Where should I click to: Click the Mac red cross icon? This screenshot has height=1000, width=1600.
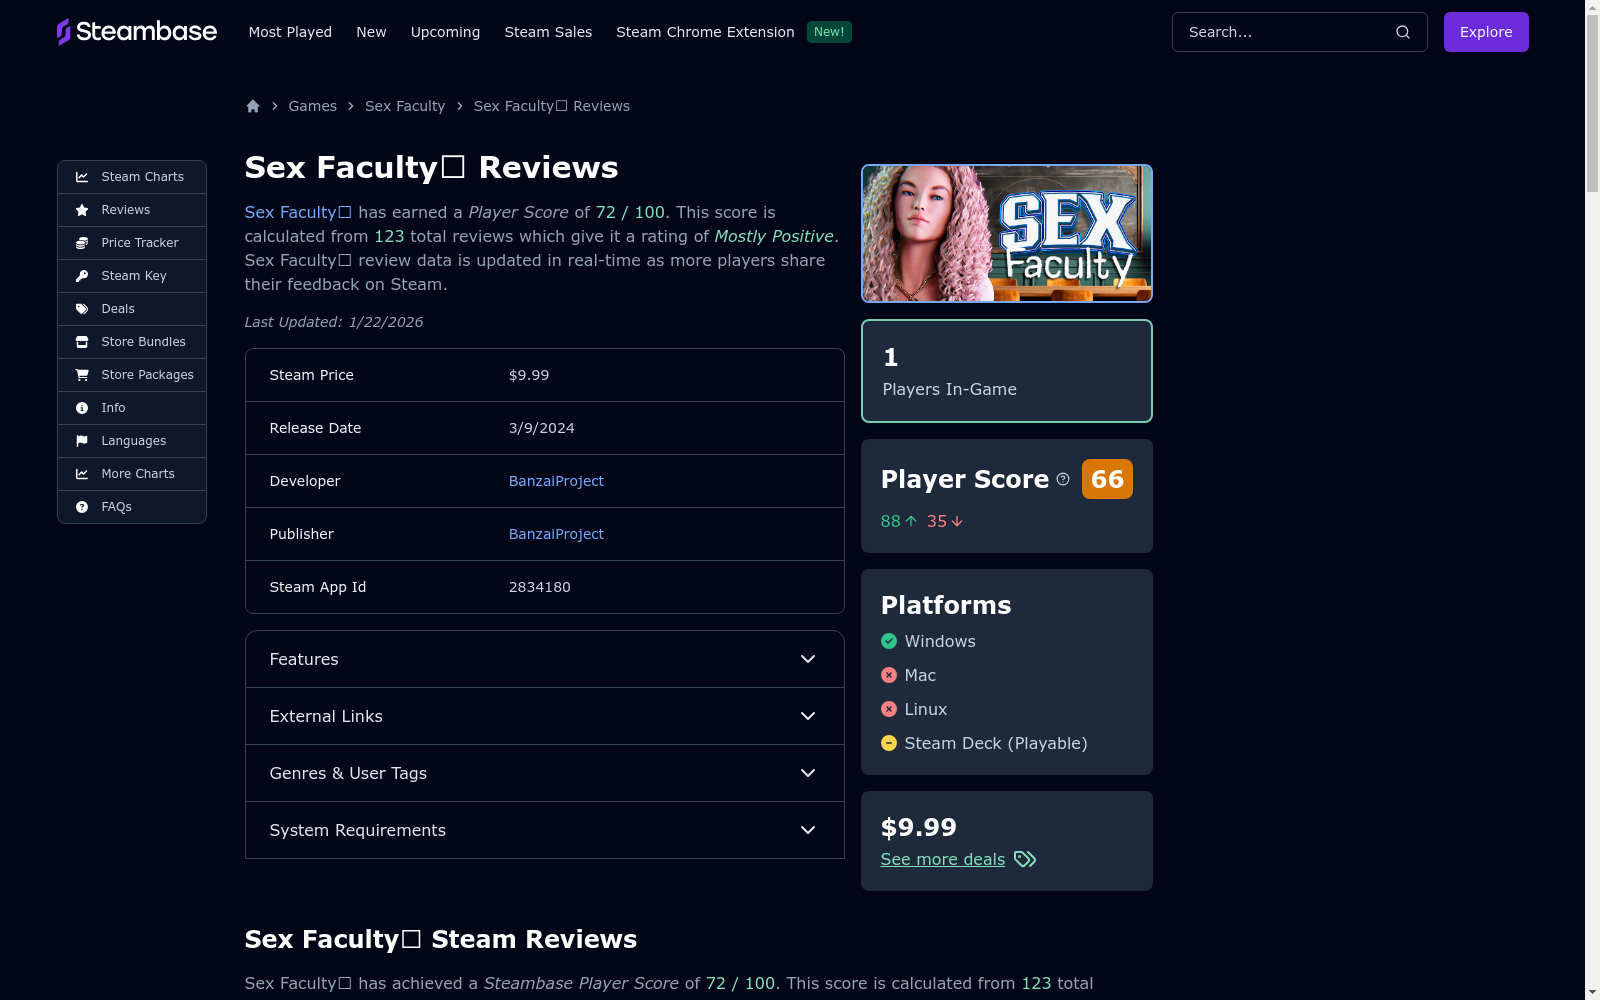click(889, 675)
